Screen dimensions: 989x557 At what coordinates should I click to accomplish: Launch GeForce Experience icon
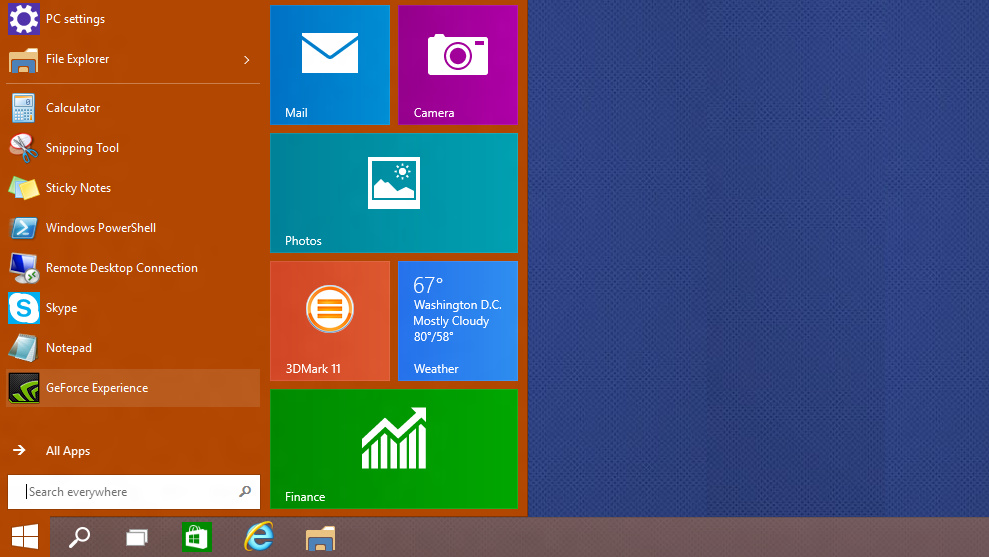[x=24, y=388]
